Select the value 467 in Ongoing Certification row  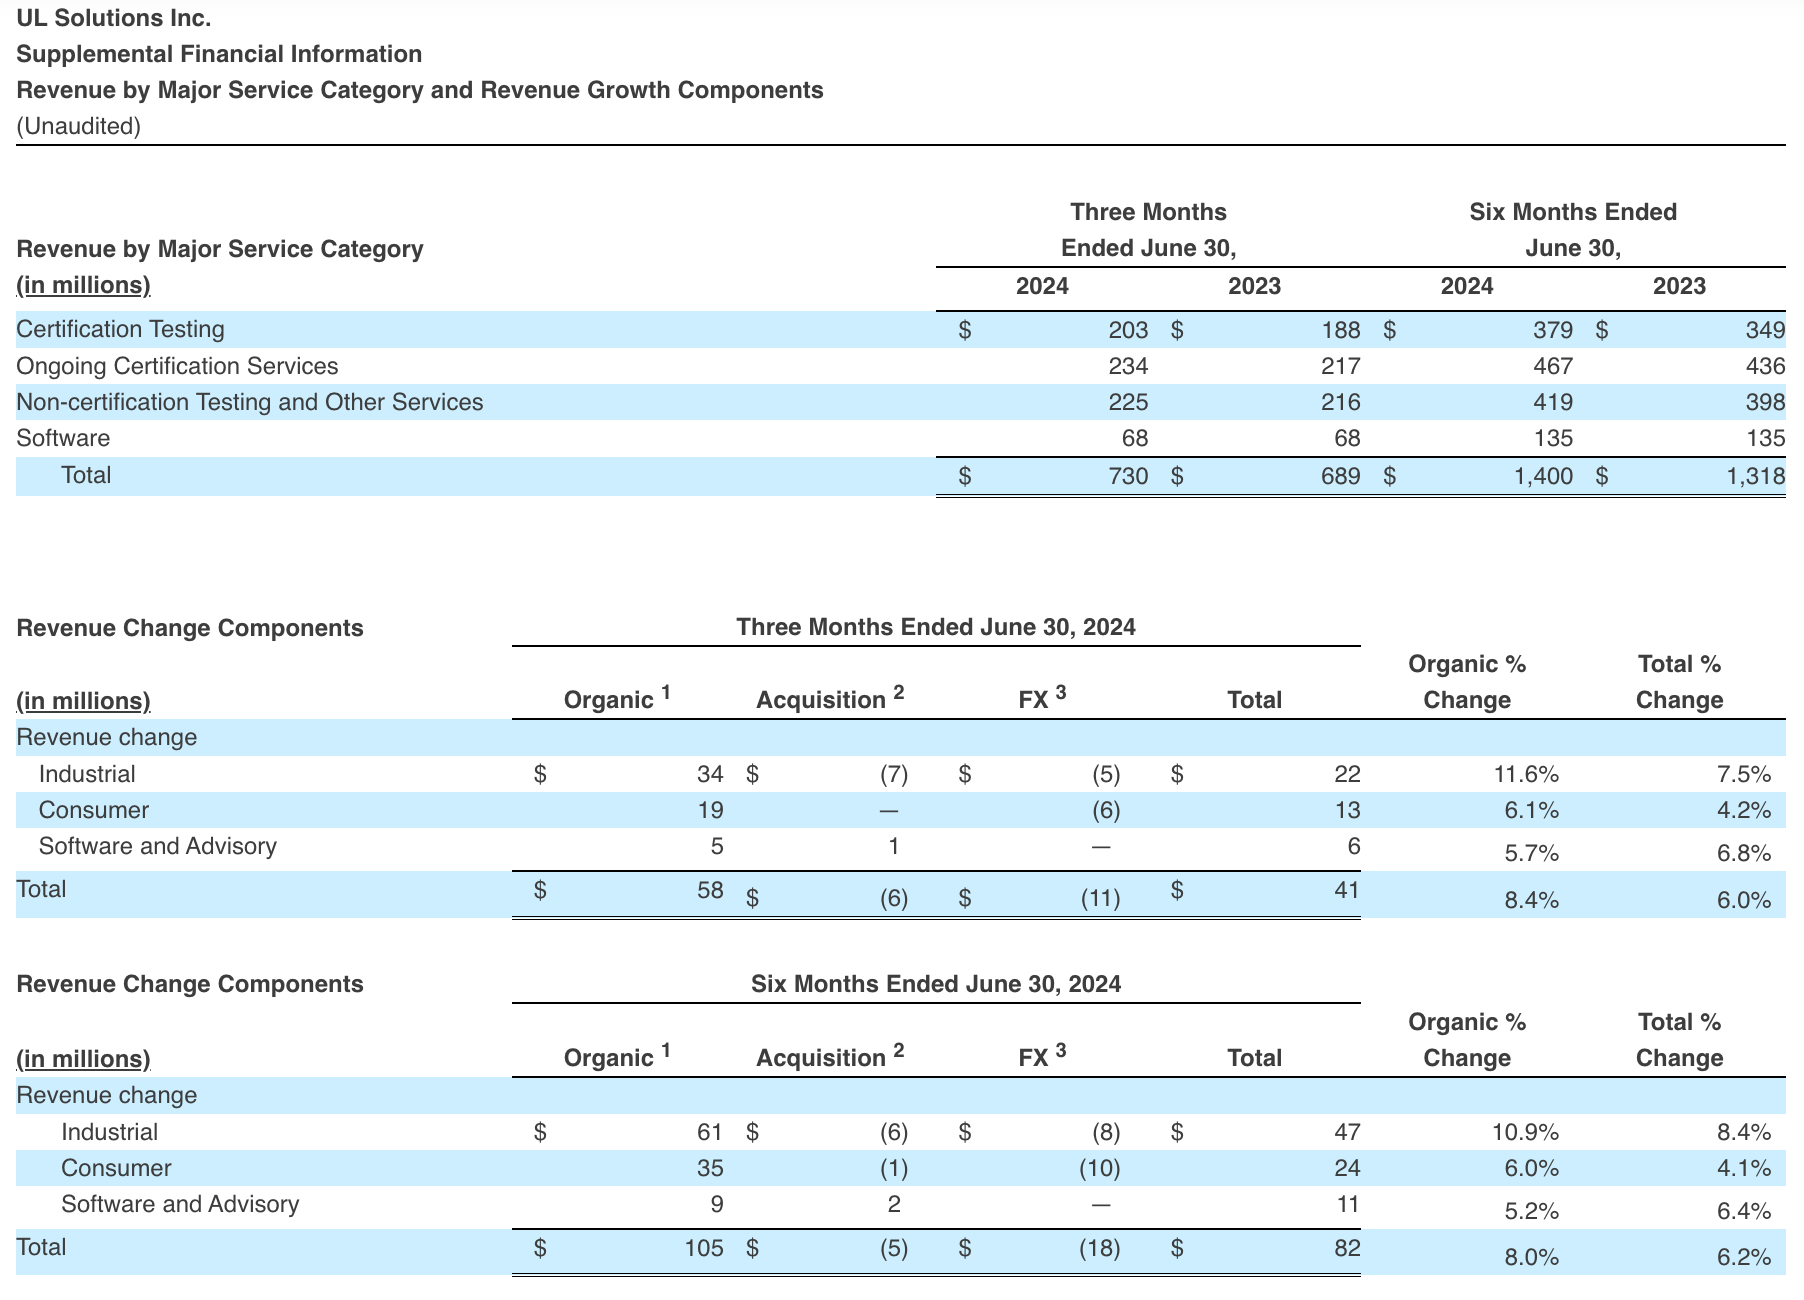1553,366
